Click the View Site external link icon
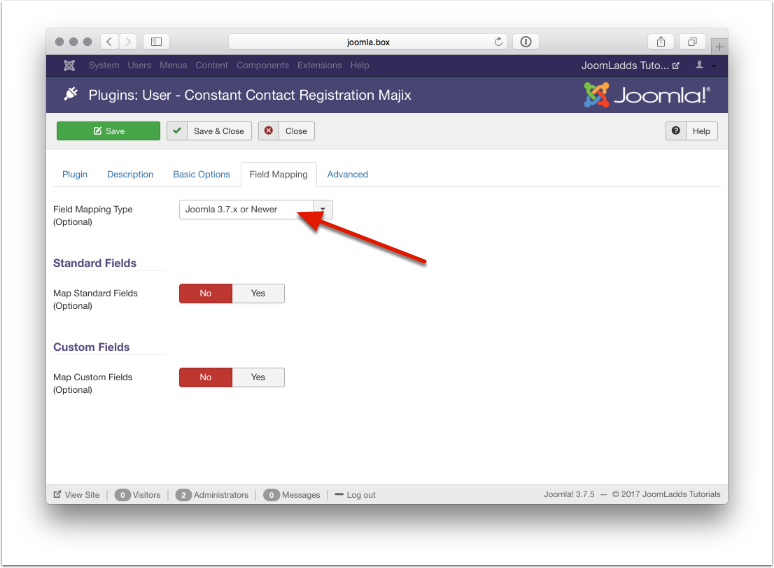Image resolution: width=774 pixels, height=568 pixels. [57, 494]
